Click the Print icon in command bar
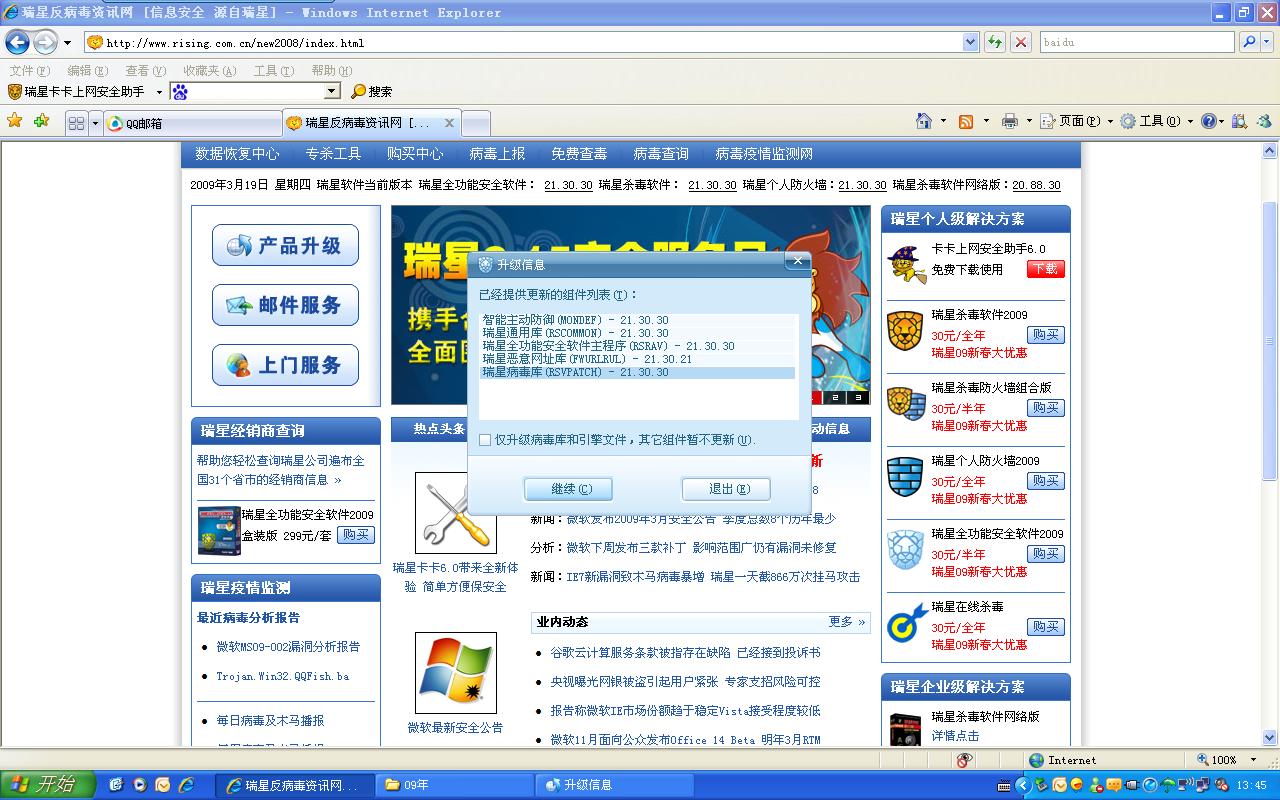This screenshot has width=1280, height=800. 1009,121
